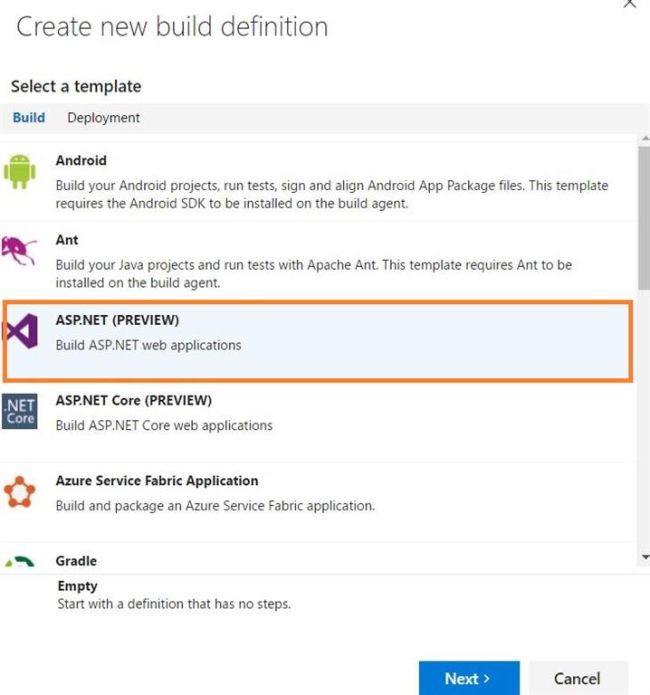The height and width of the screenshot is (695, 650).
Task: Select the Gradle template title
Action: pos(76,561)
